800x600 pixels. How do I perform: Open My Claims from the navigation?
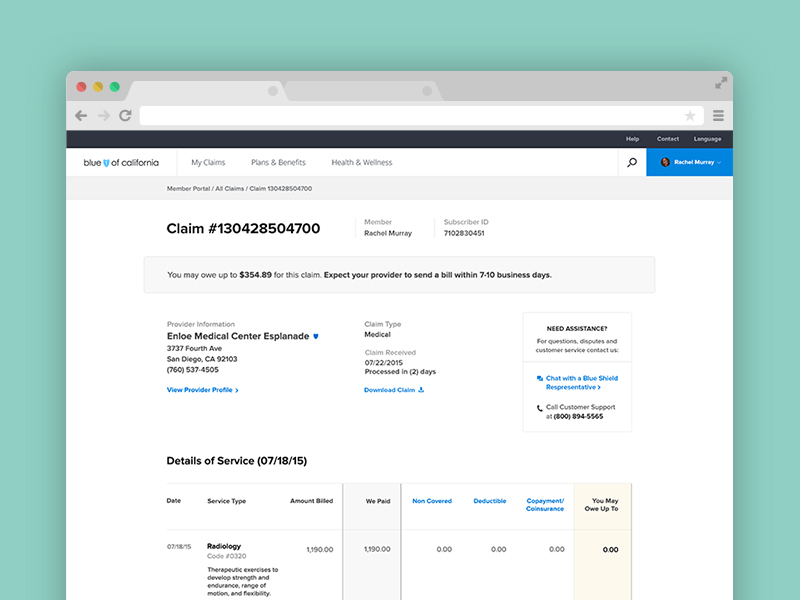pyautogui.click(x=207, y=162)
